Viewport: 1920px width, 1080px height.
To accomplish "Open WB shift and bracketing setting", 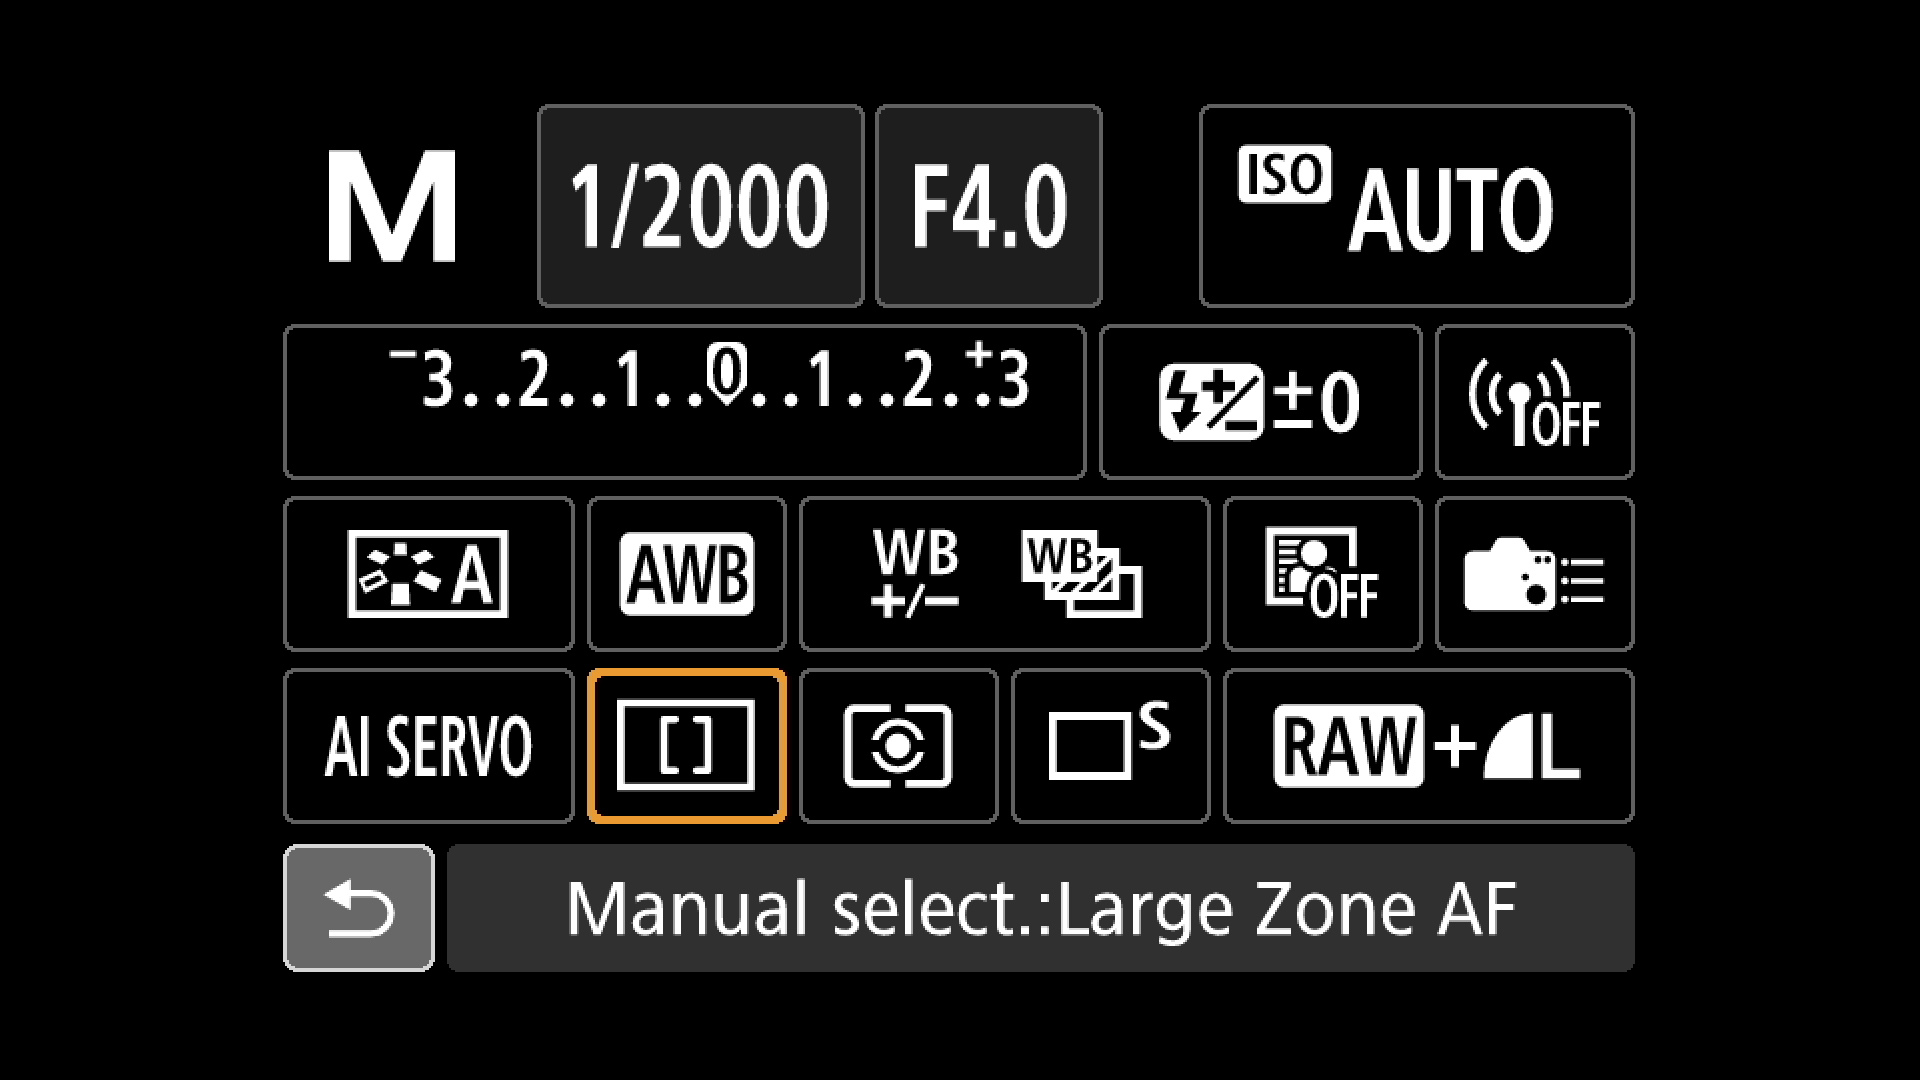I will coord(1004,574).
